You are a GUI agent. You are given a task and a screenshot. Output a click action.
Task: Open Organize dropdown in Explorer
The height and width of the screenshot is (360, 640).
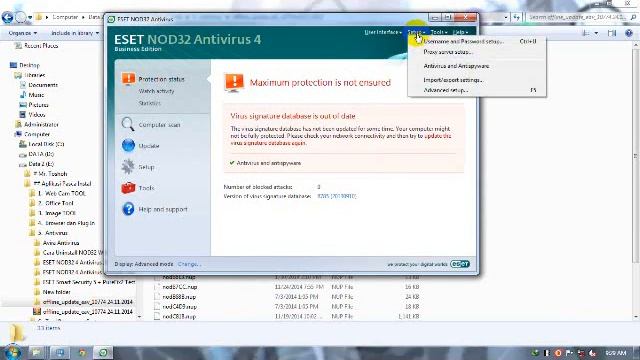23,33
